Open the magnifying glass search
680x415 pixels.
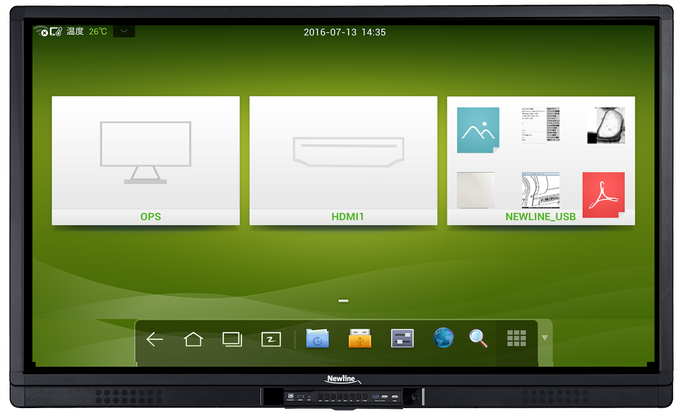coord(478,338)
